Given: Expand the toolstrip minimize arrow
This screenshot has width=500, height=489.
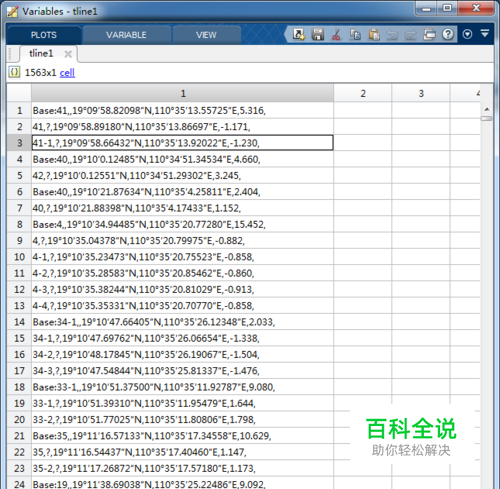Looking at the screenshot, I should point(485,33).
